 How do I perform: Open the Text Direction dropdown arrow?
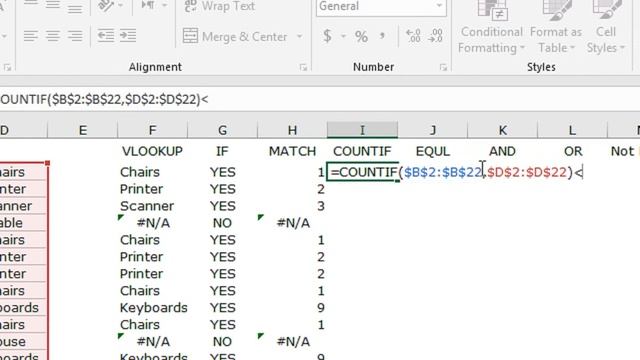pos(164,6)
